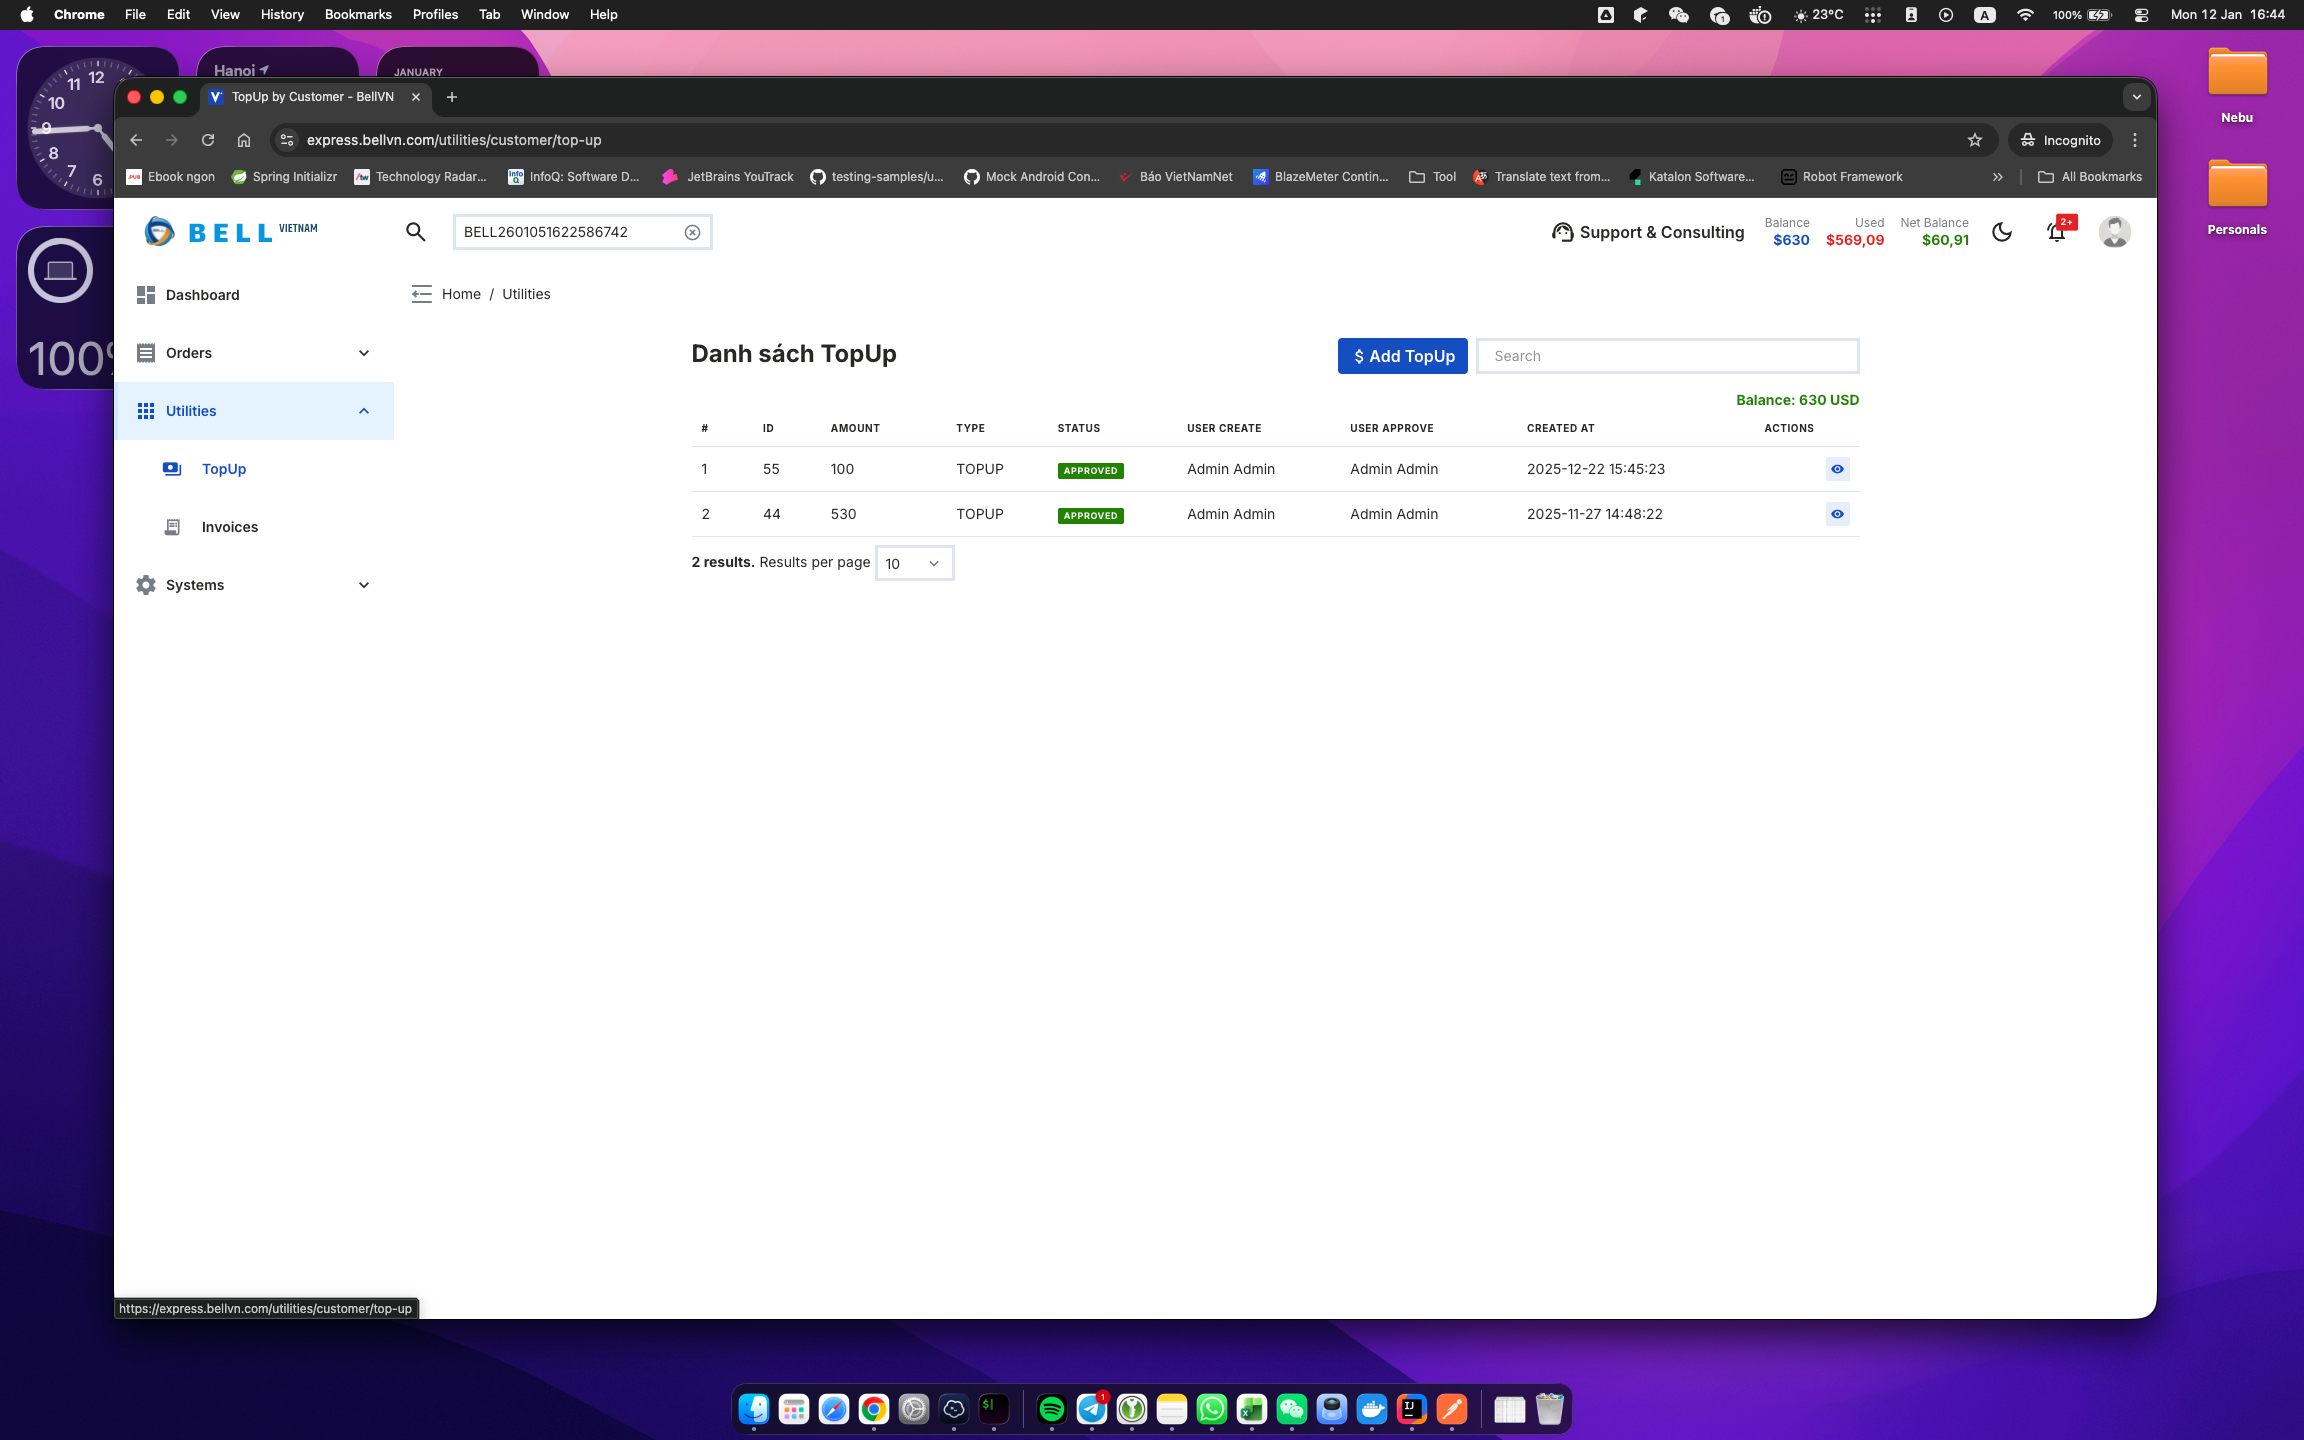This screenshot has width=2304, height=1440.
Task: View details of TopUp ID 44
Action: tap(1837, 514)
